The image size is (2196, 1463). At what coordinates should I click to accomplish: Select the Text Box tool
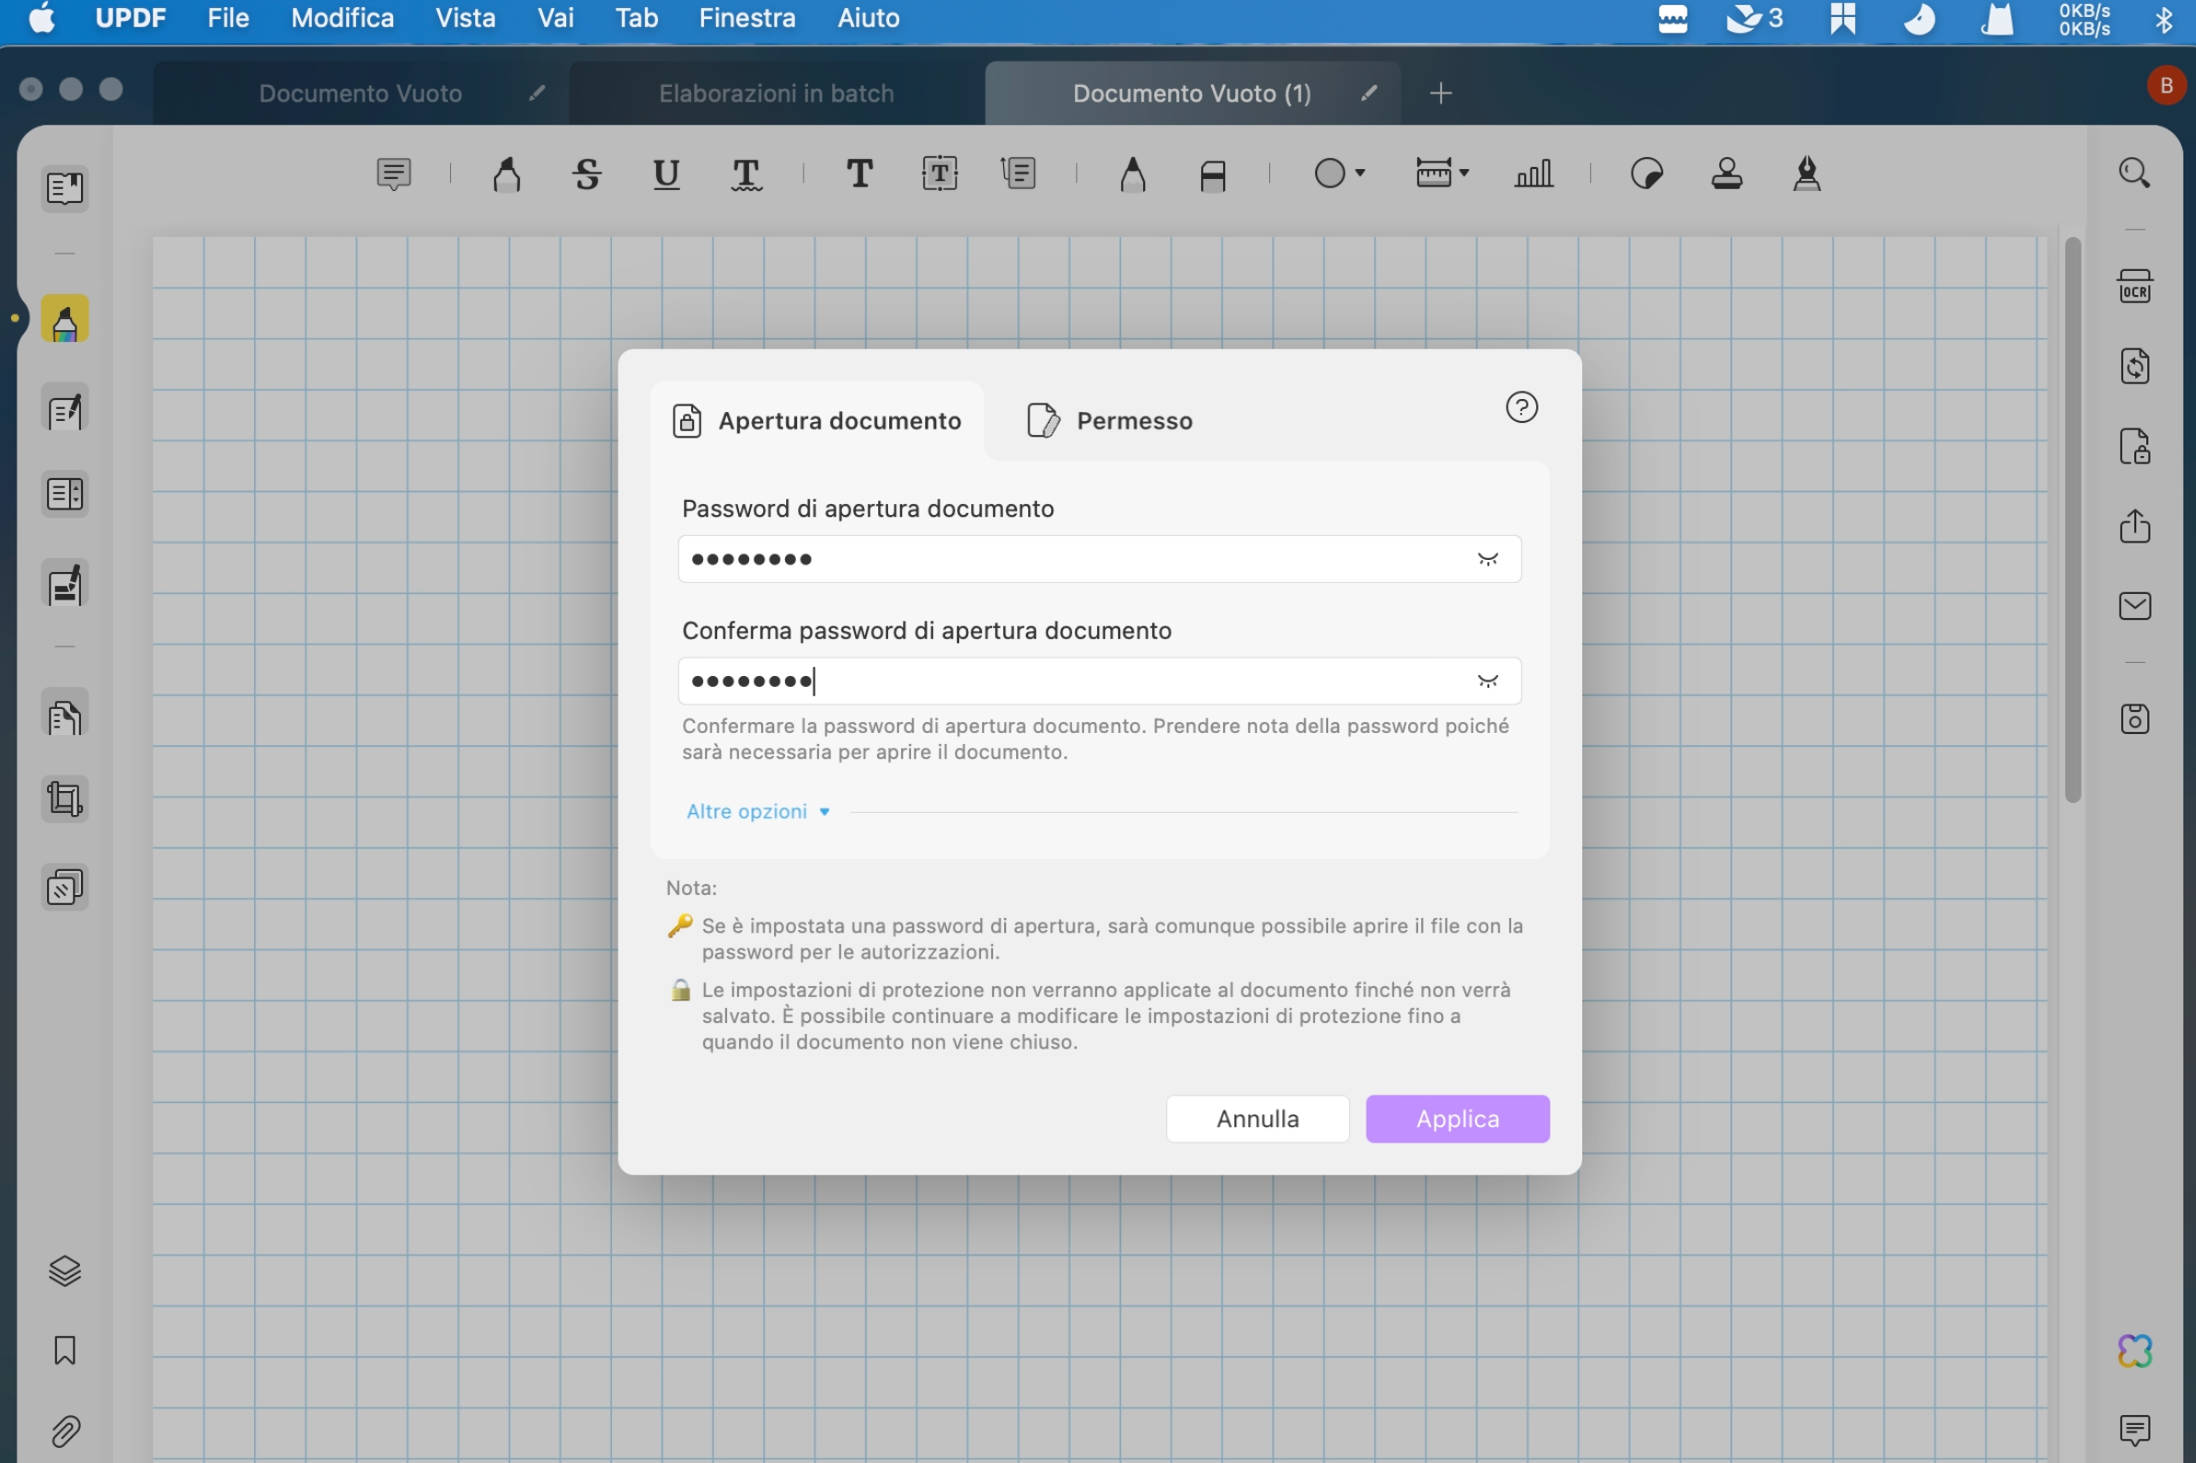click(939, 174)
